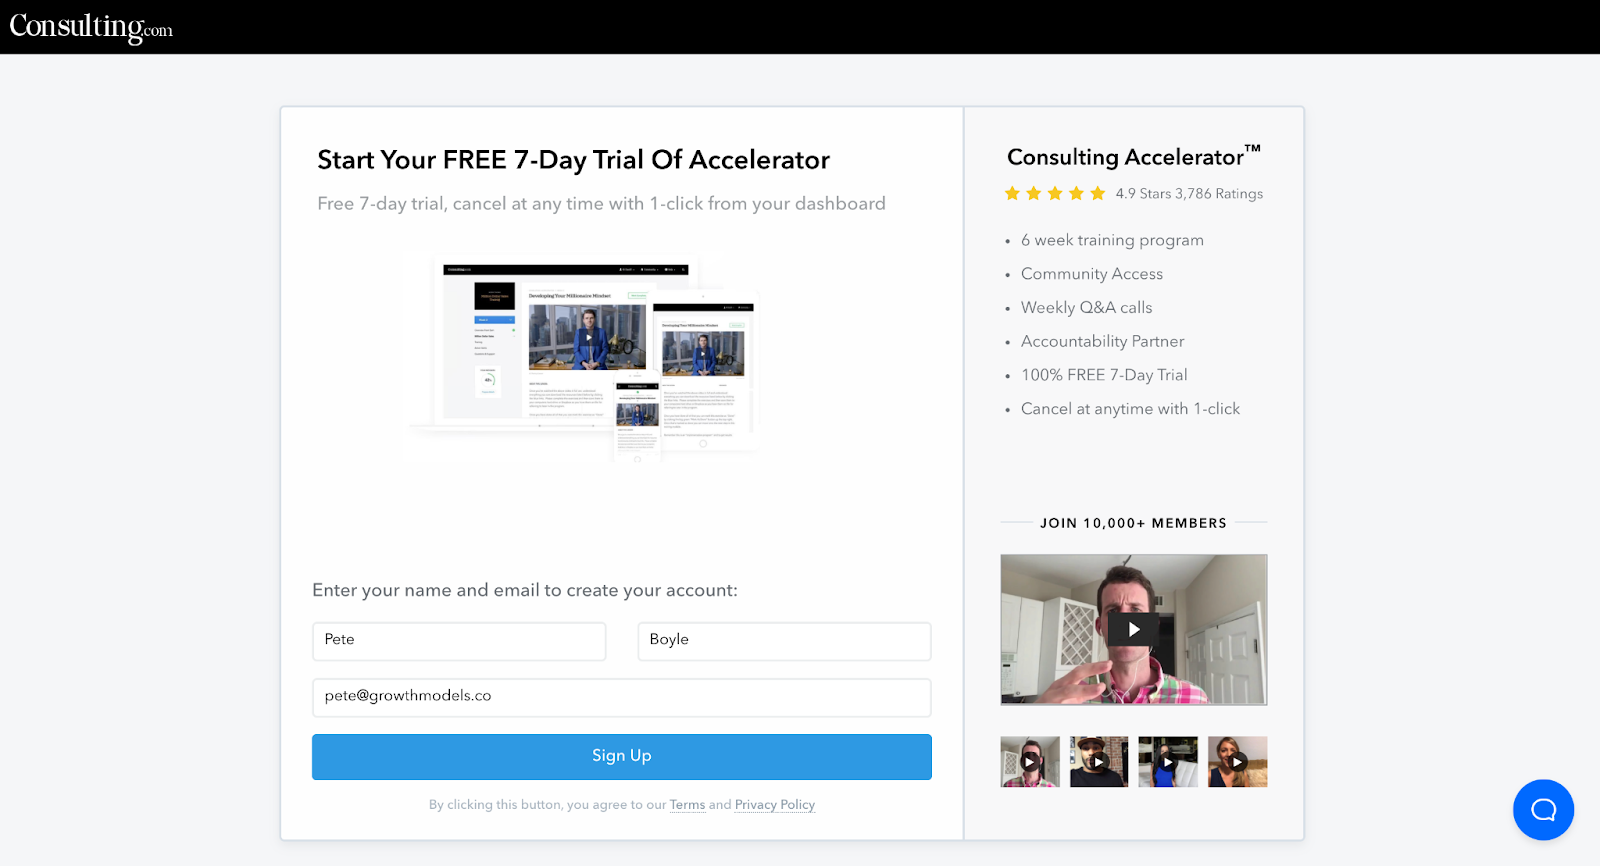This screenshot has height=866, width=1600.
Task: Play the main testimonial video
Action: pyautogui.click(x=1134, y=630)
